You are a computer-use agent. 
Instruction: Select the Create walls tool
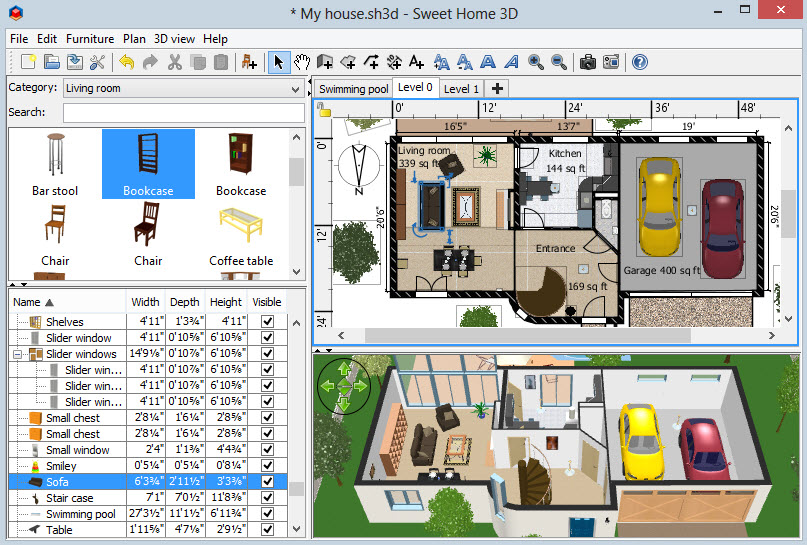click(325, 62)
